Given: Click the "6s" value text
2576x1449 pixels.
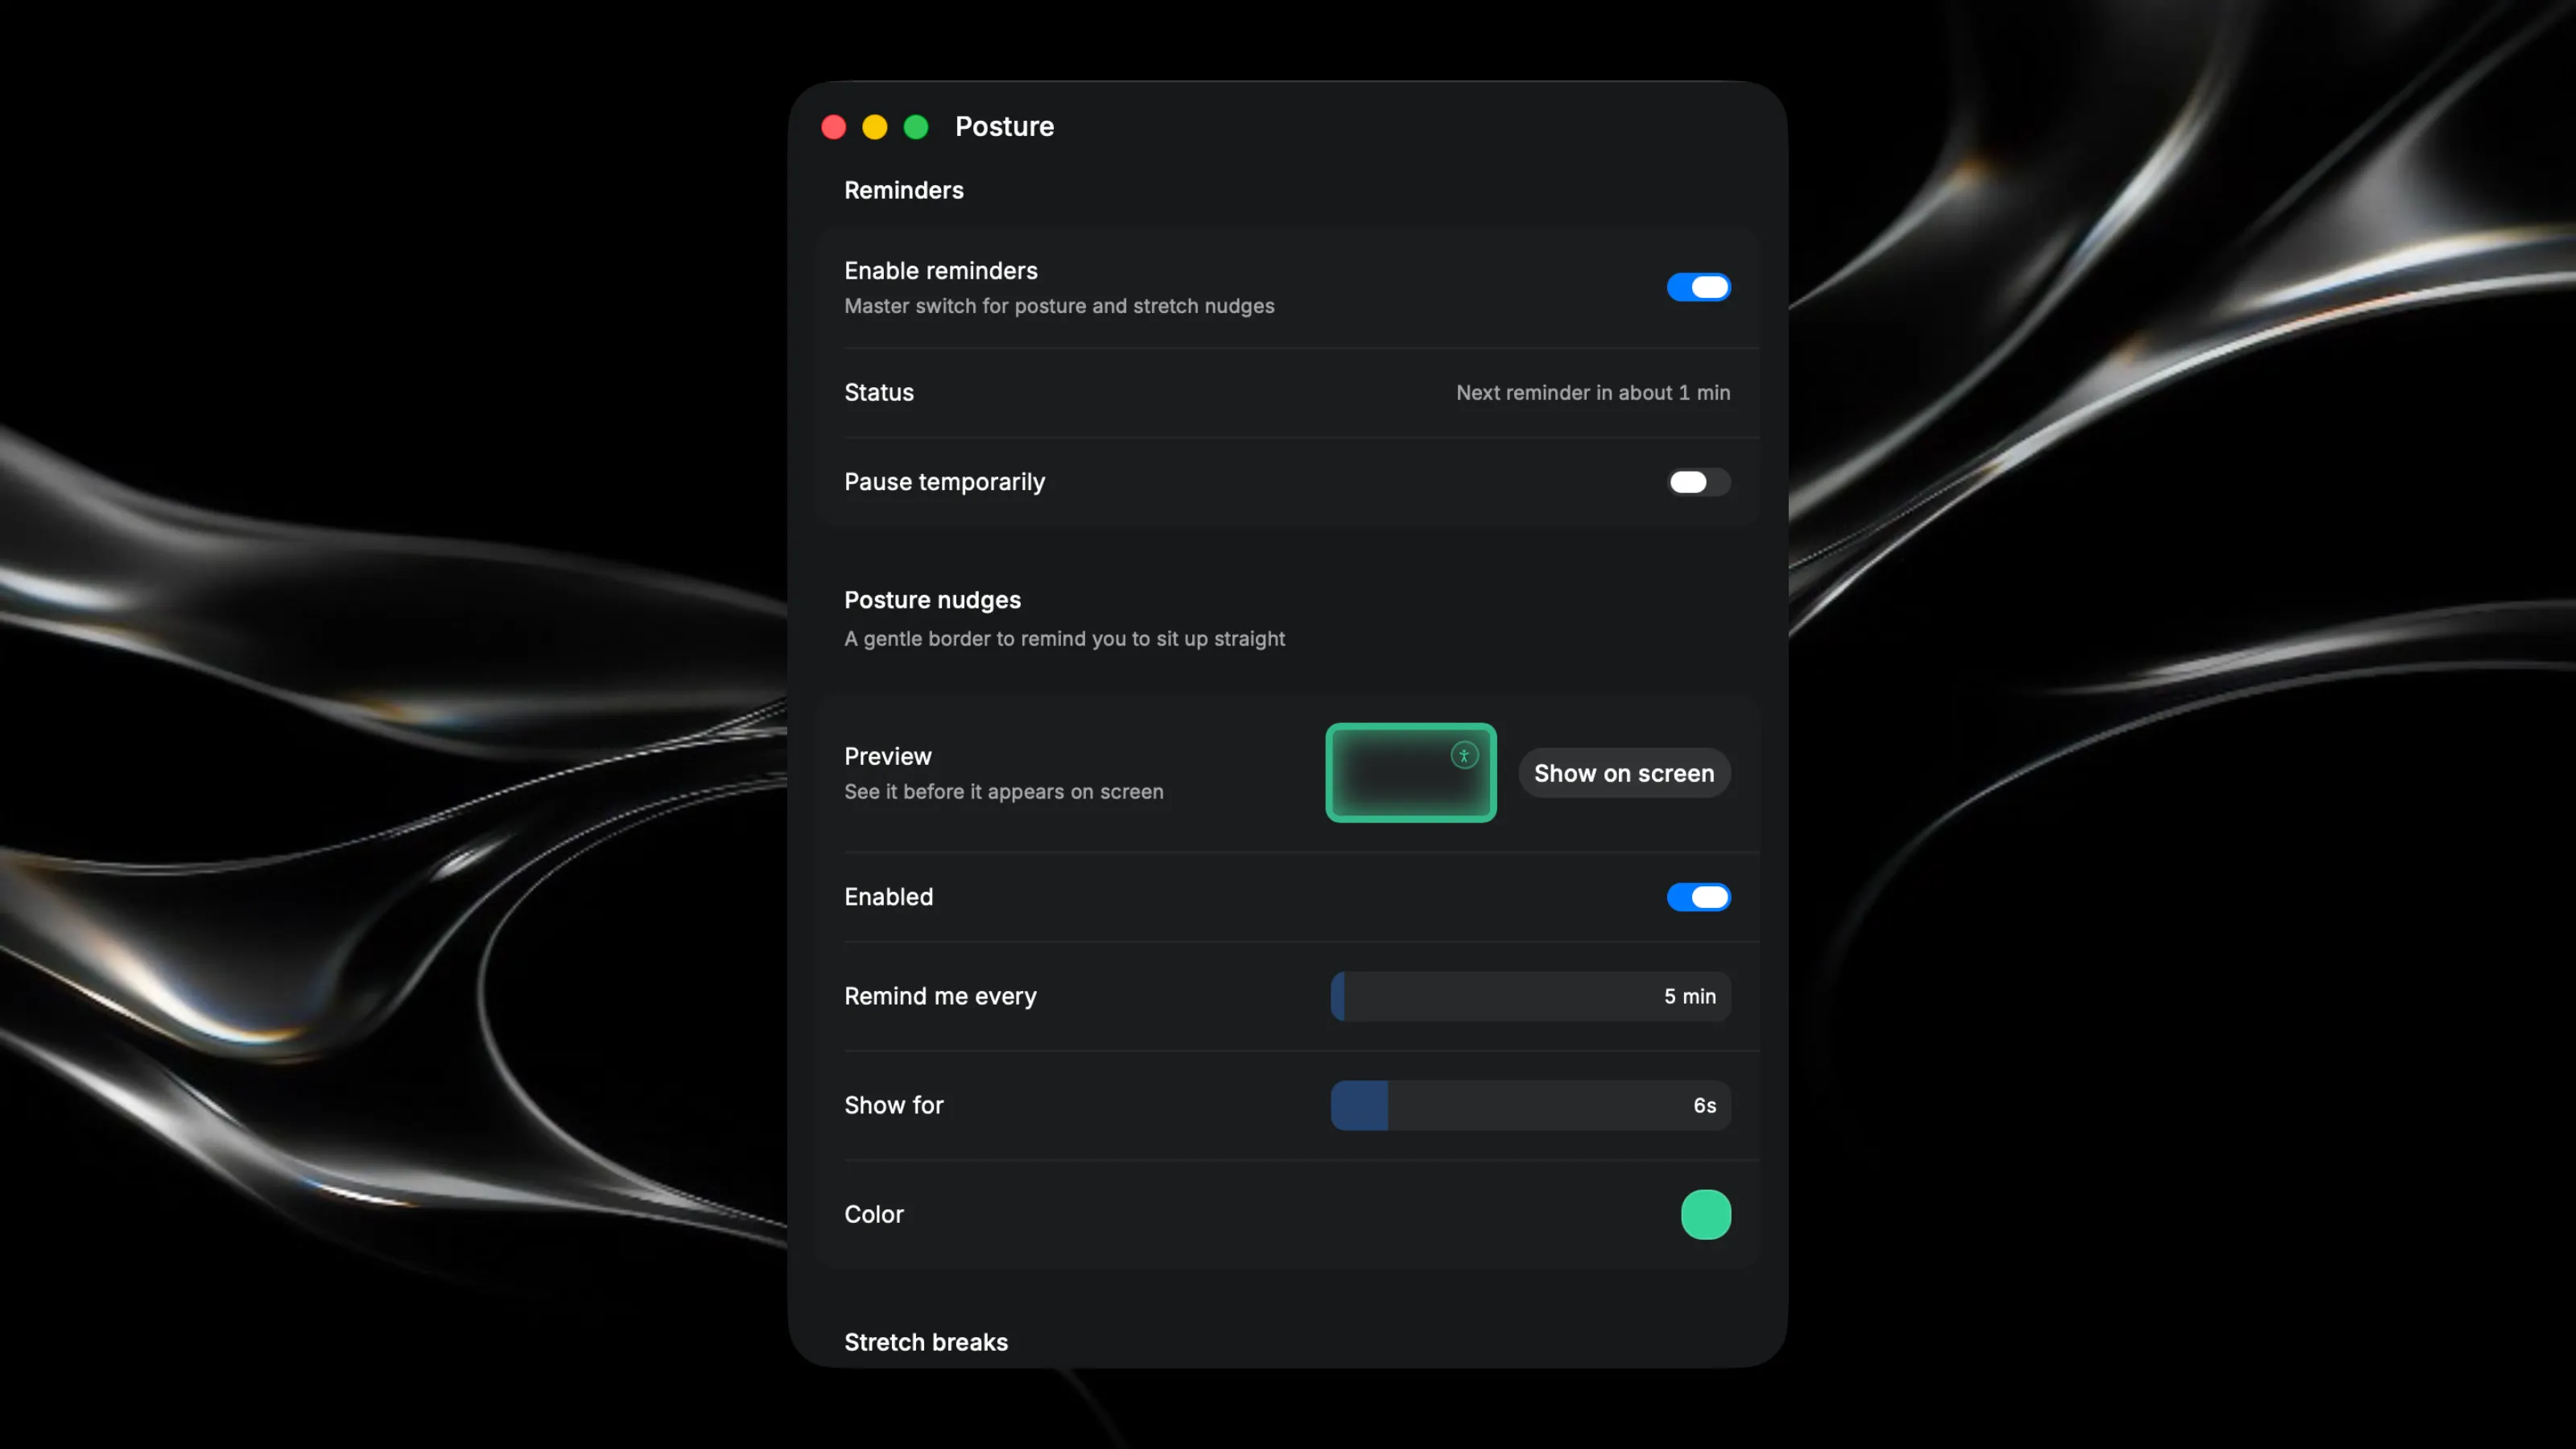Looking at the screenshot, I should coord(1704,1105).
